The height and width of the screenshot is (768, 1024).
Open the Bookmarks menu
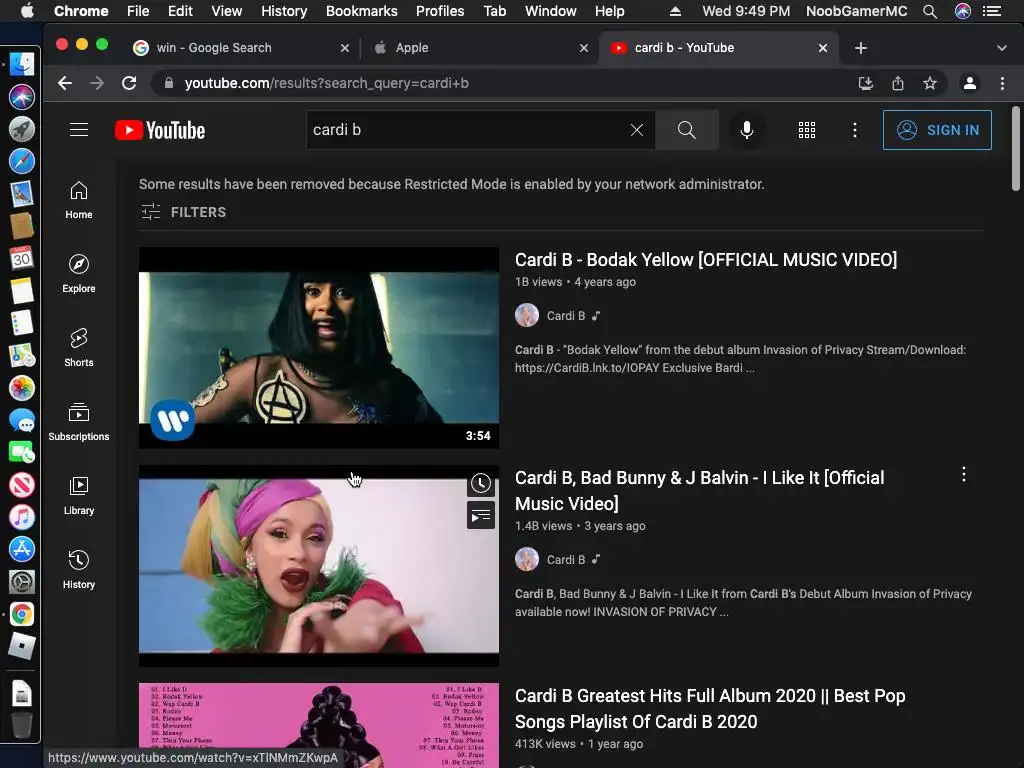point(362,11)
